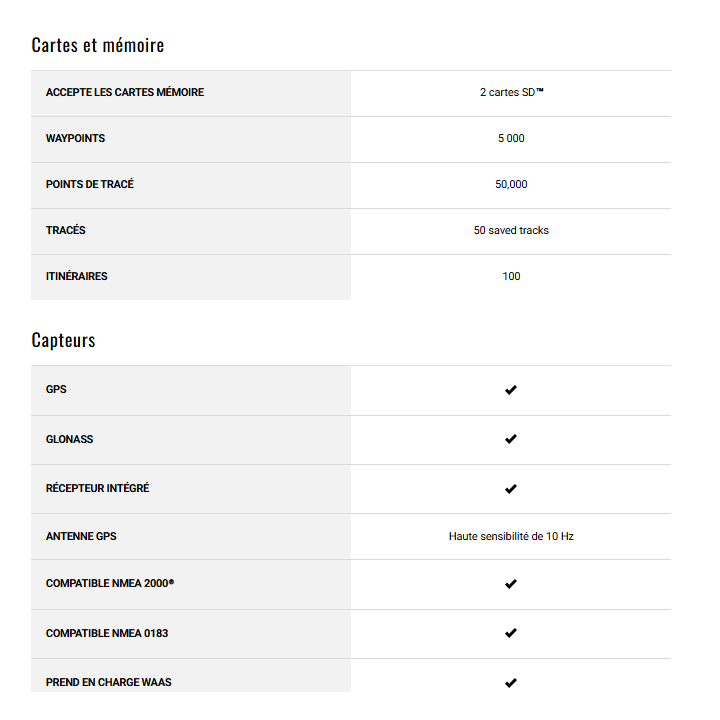Viewport: 720px width, 720px height.
Task: Click the Waypoints row label
Action: 75,139
